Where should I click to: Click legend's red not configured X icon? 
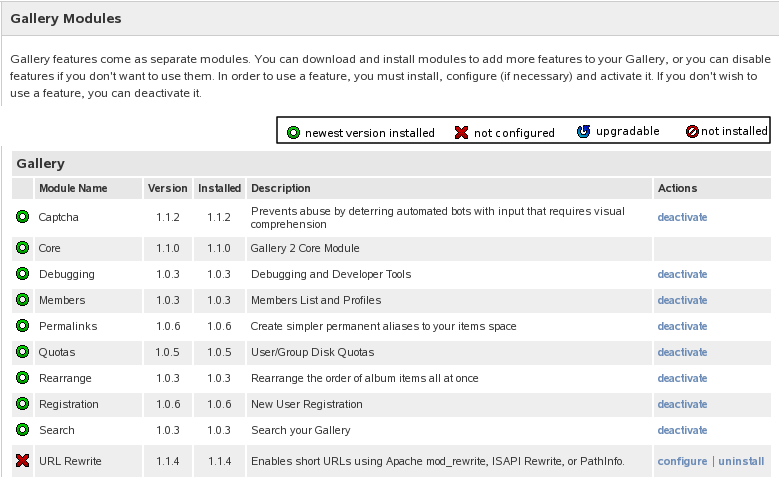coord(461,133)
